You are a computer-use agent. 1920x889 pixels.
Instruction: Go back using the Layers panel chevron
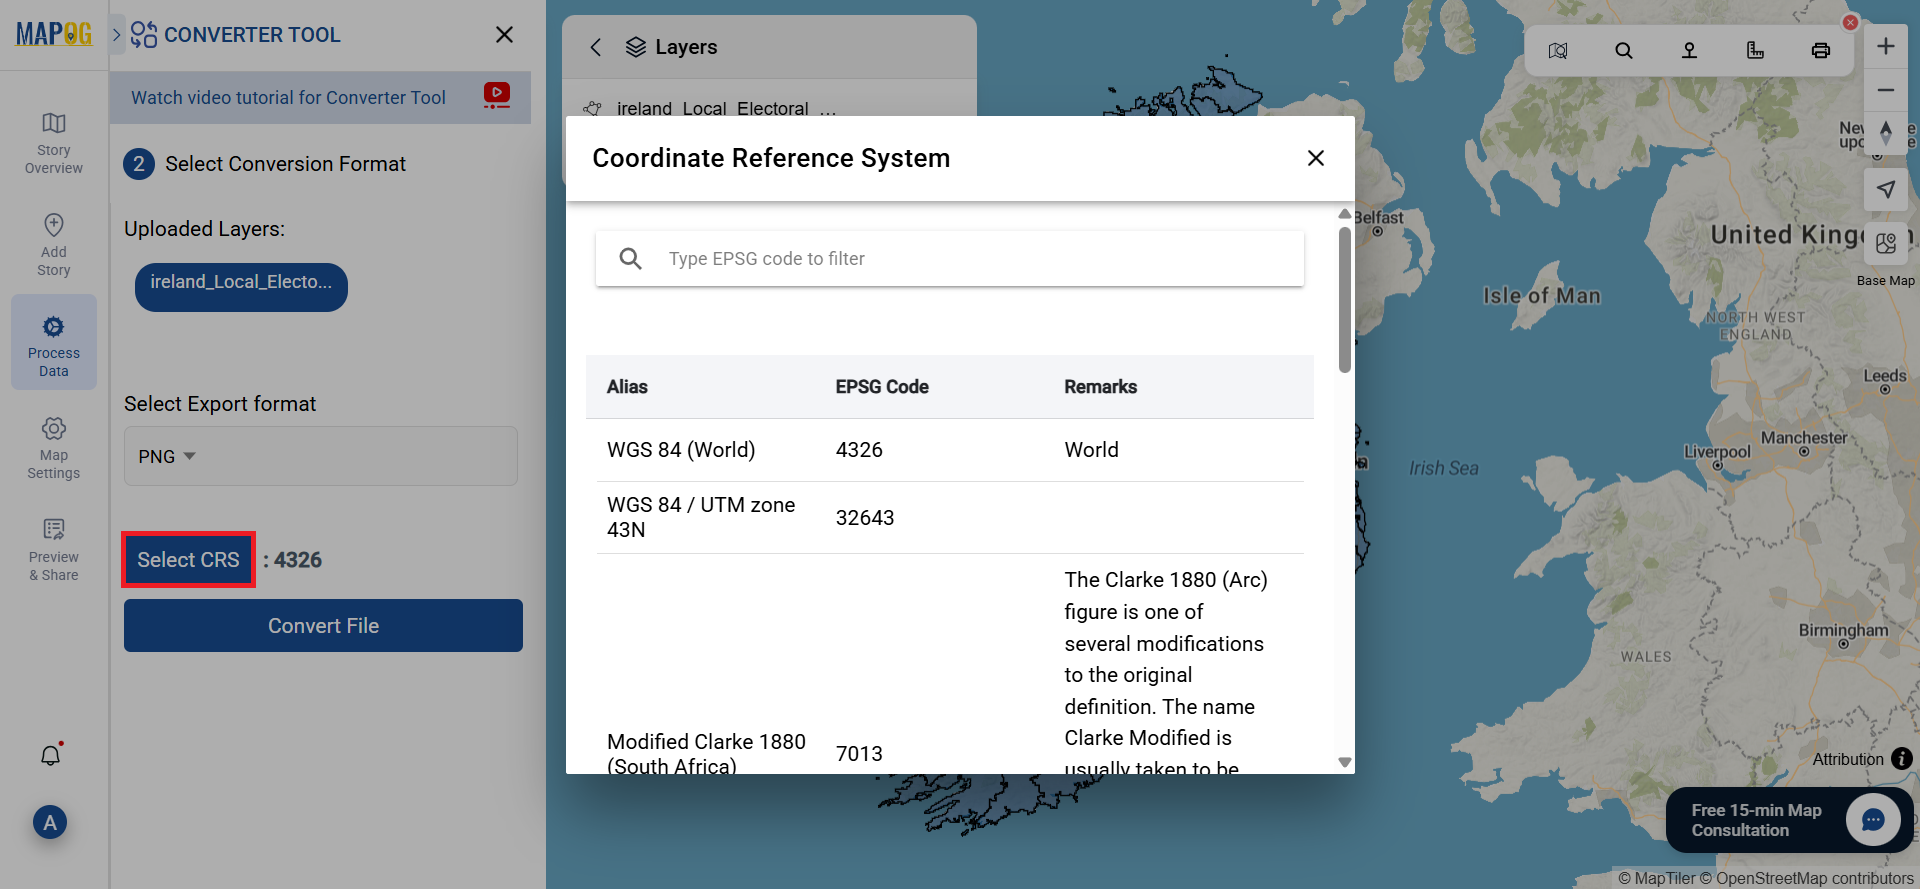[596, 47]
